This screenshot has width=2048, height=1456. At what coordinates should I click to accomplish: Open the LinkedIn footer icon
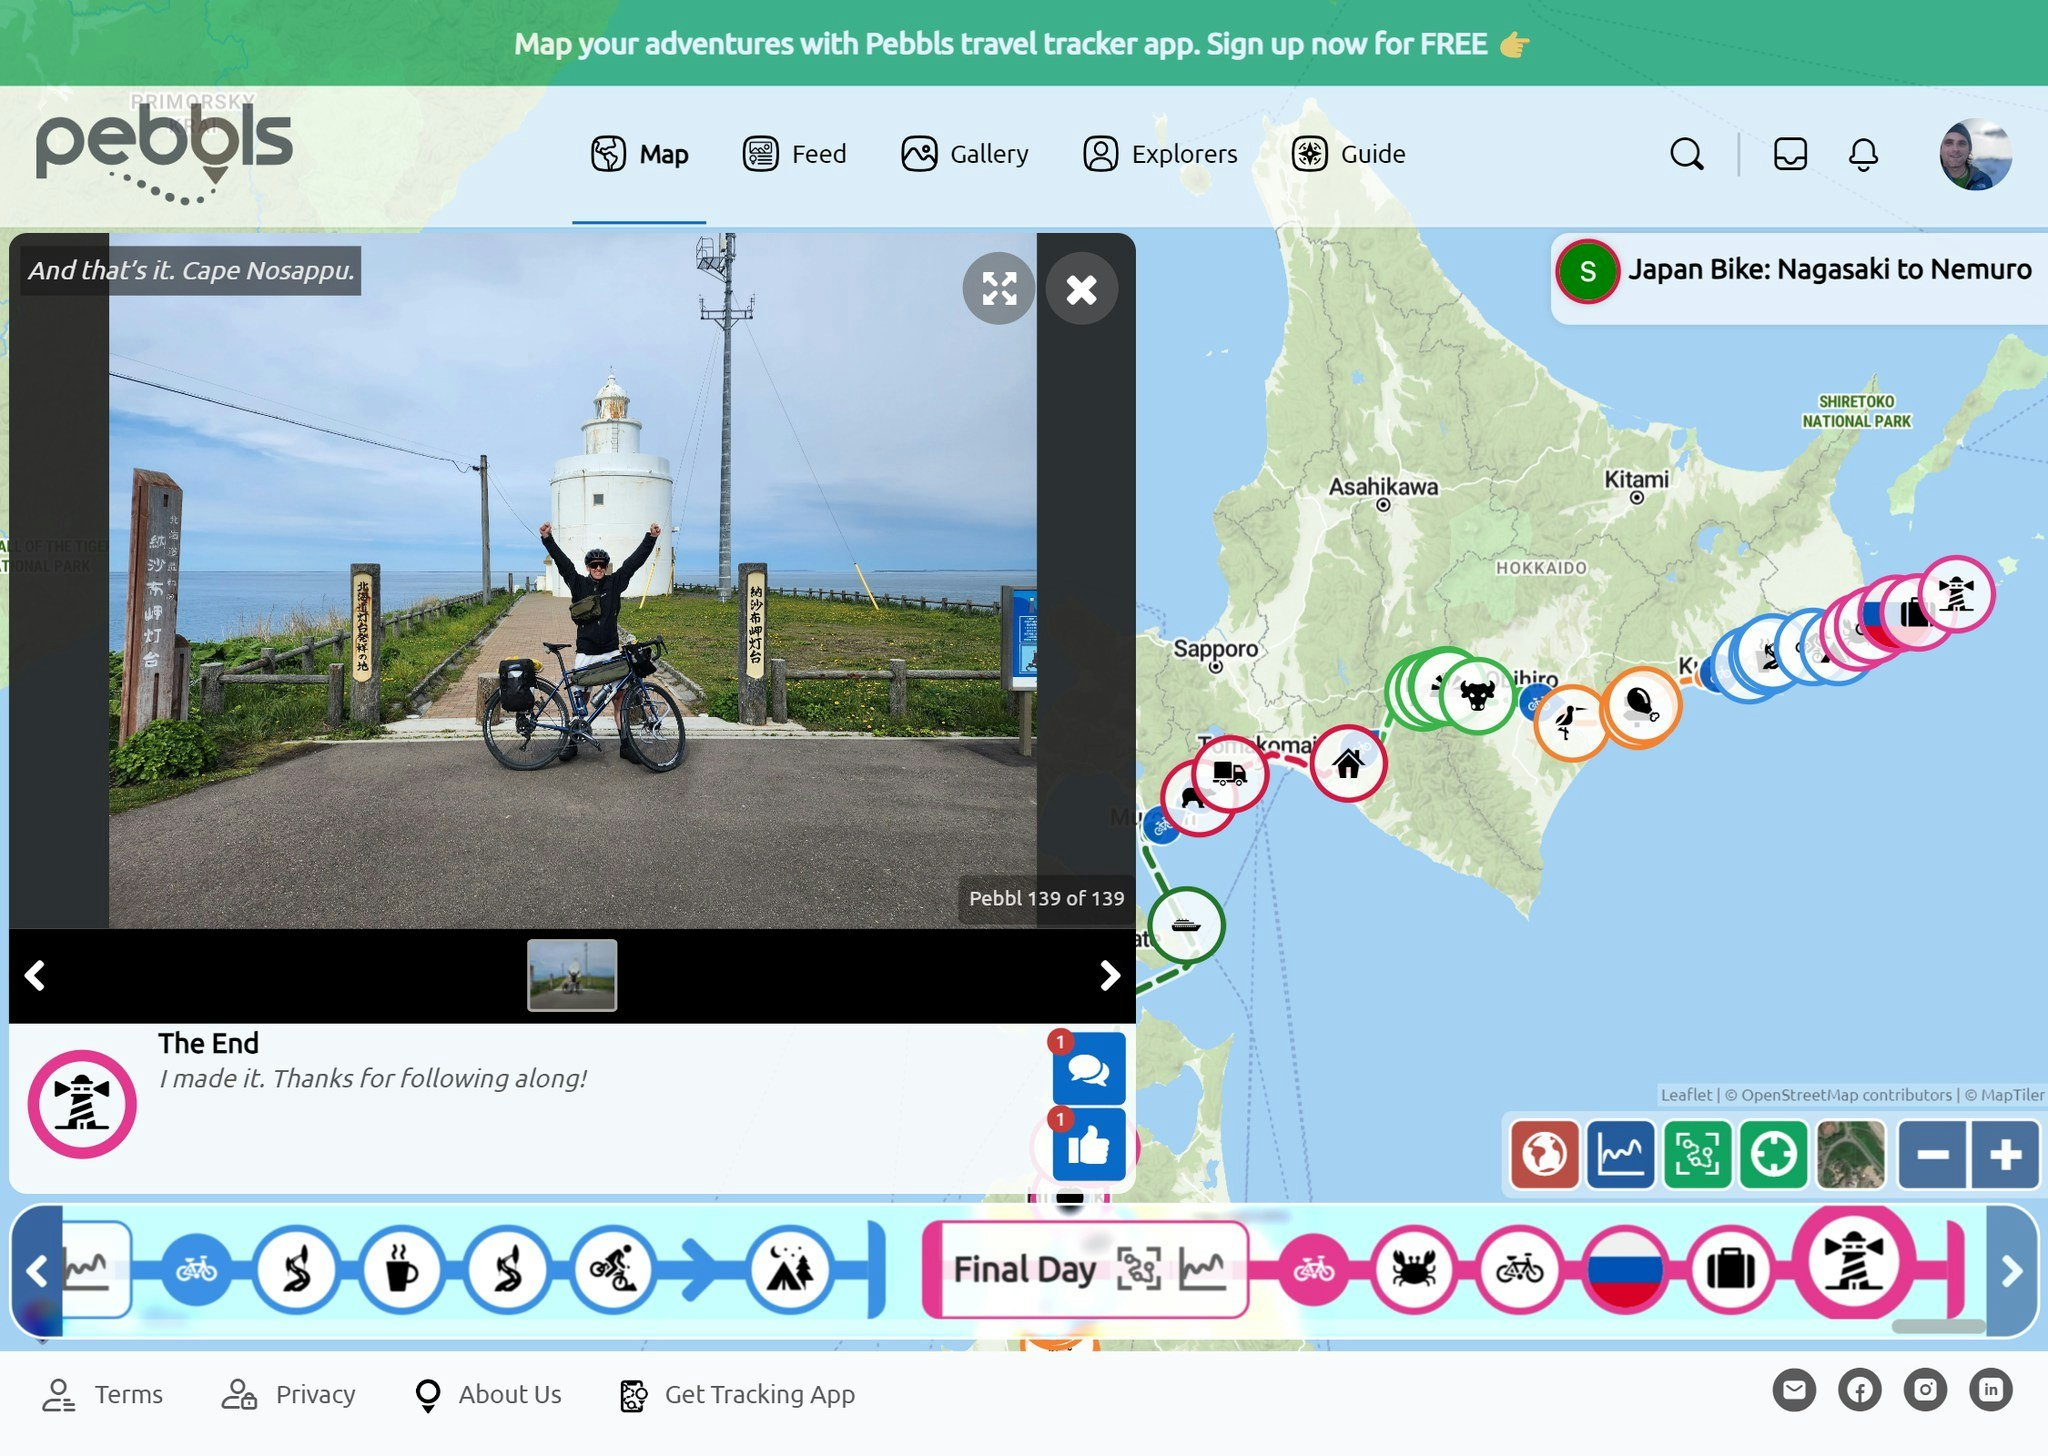pos(1991,1390)
